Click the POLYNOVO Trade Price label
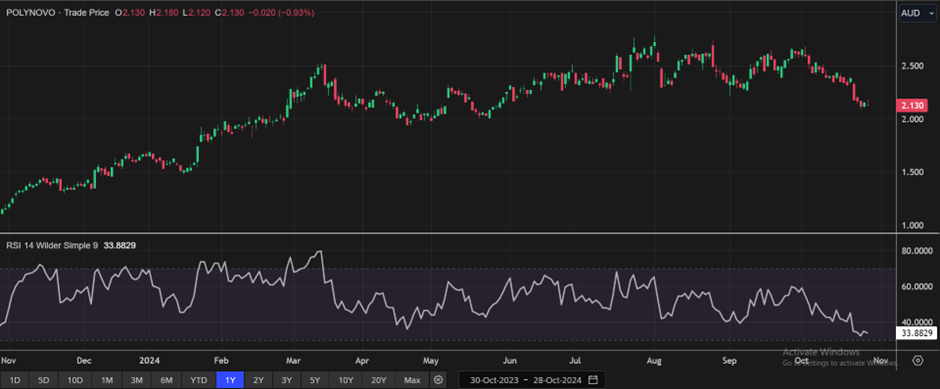Screen dimensions: 940x389 coord(58,13)
